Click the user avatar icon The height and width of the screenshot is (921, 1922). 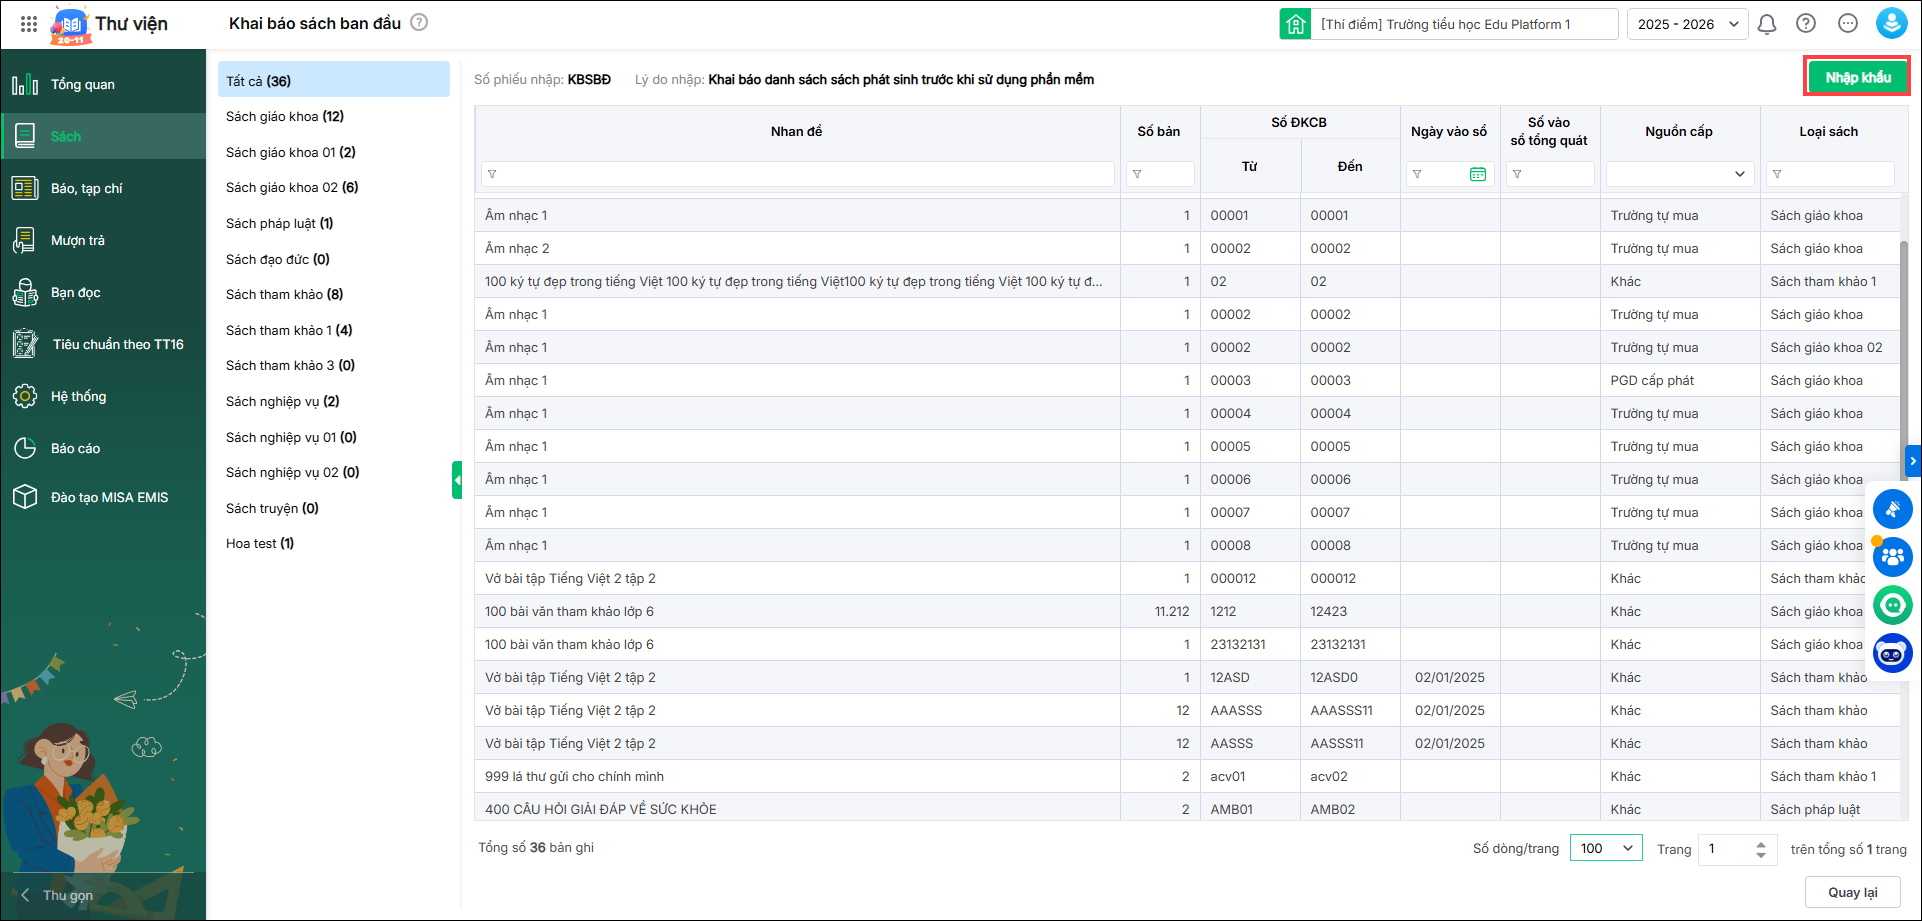(1891, 24)
